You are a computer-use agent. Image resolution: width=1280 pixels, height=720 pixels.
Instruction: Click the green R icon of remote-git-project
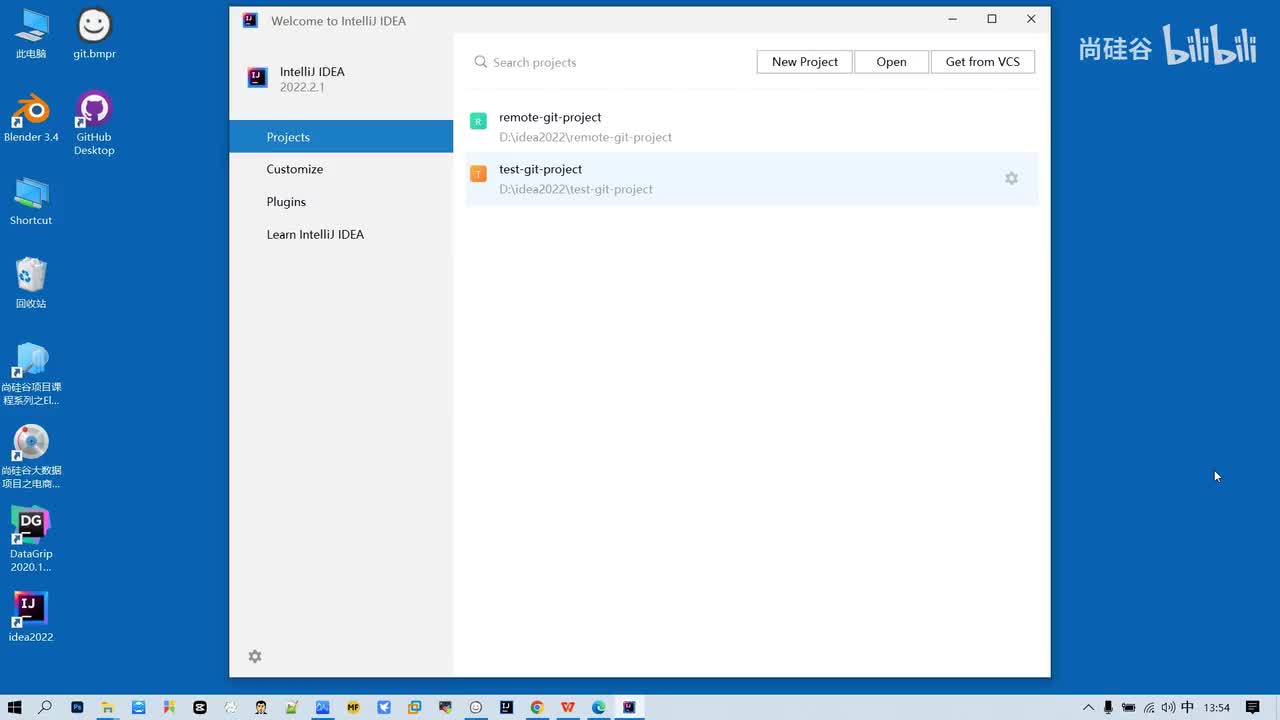(478, 121)
